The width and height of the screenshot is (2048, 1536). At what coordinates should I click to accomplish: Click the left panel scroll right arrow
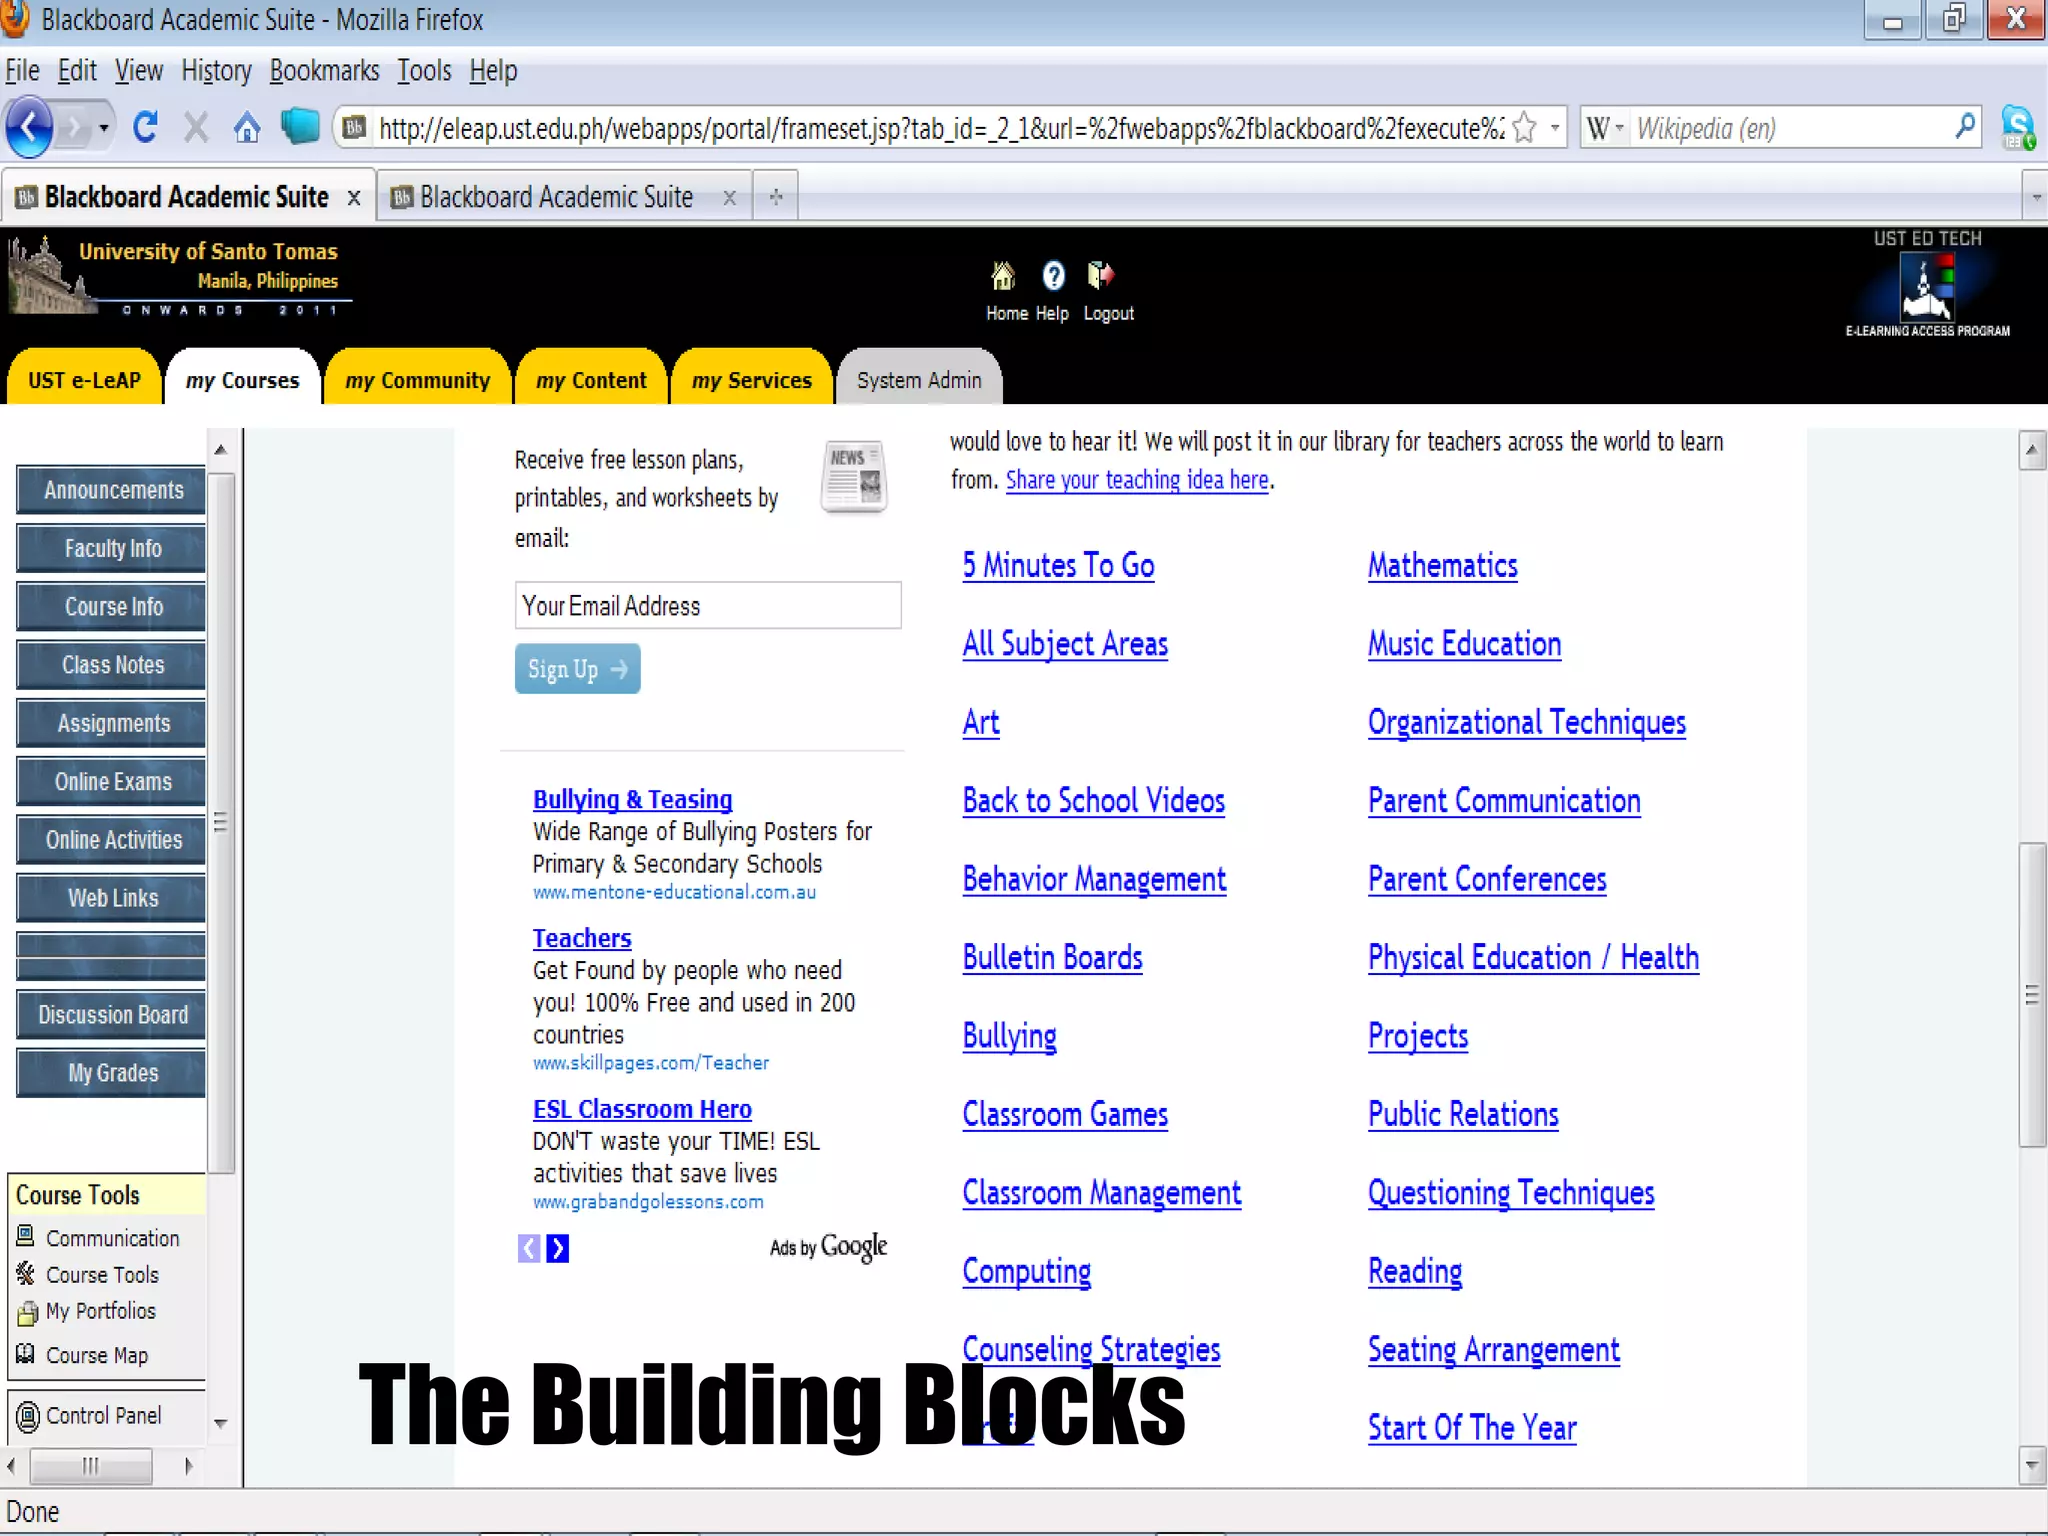click(189, 1467)
